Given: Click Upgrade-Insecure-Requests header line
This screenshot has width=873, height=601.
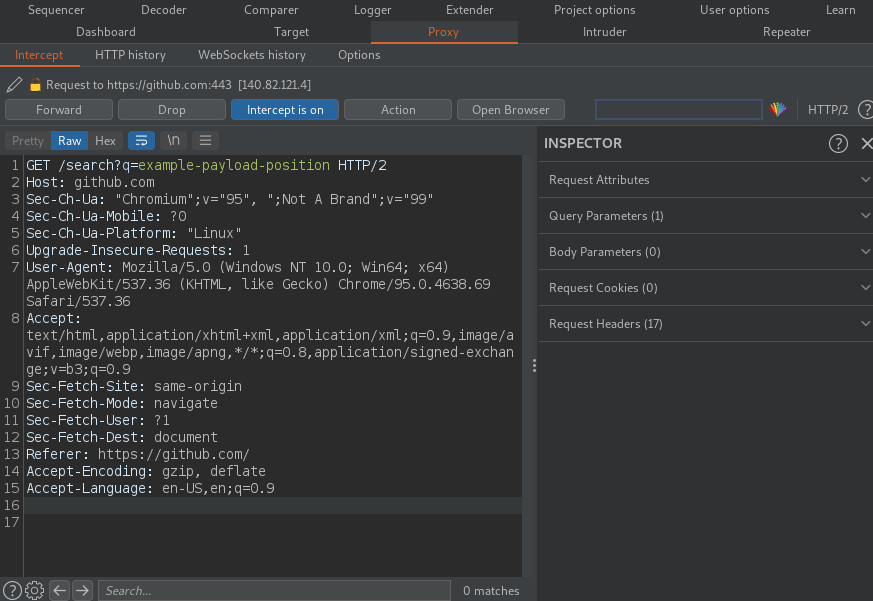Looking at the screenshot, I should click(x=138, y=251).
